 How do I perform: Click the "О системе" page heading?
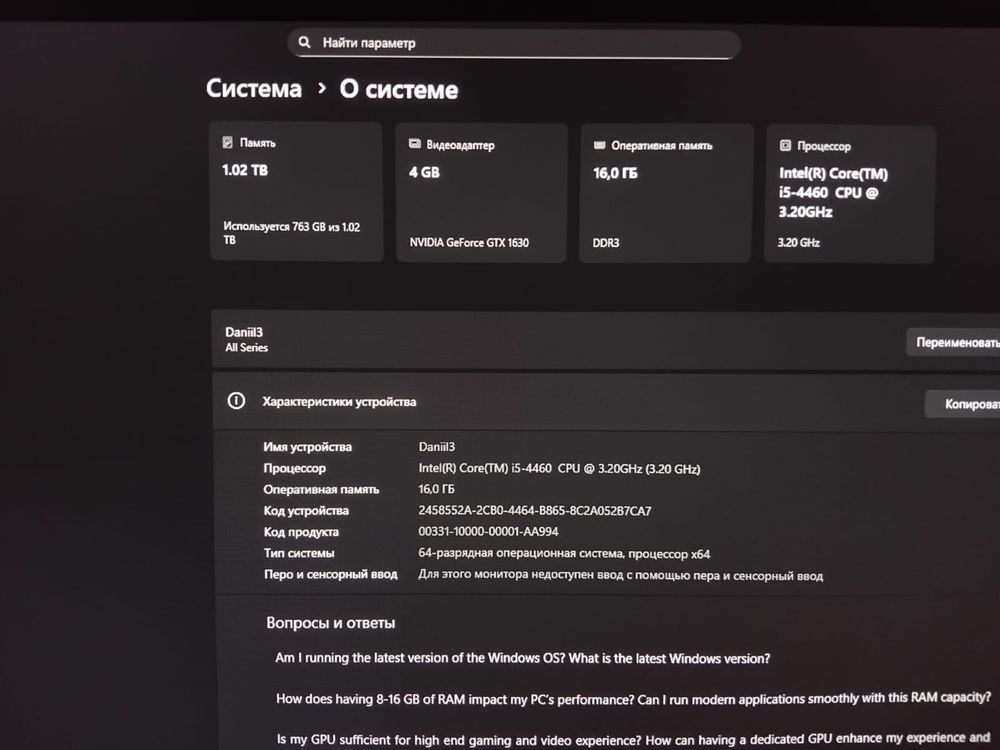tap(399, 89)
